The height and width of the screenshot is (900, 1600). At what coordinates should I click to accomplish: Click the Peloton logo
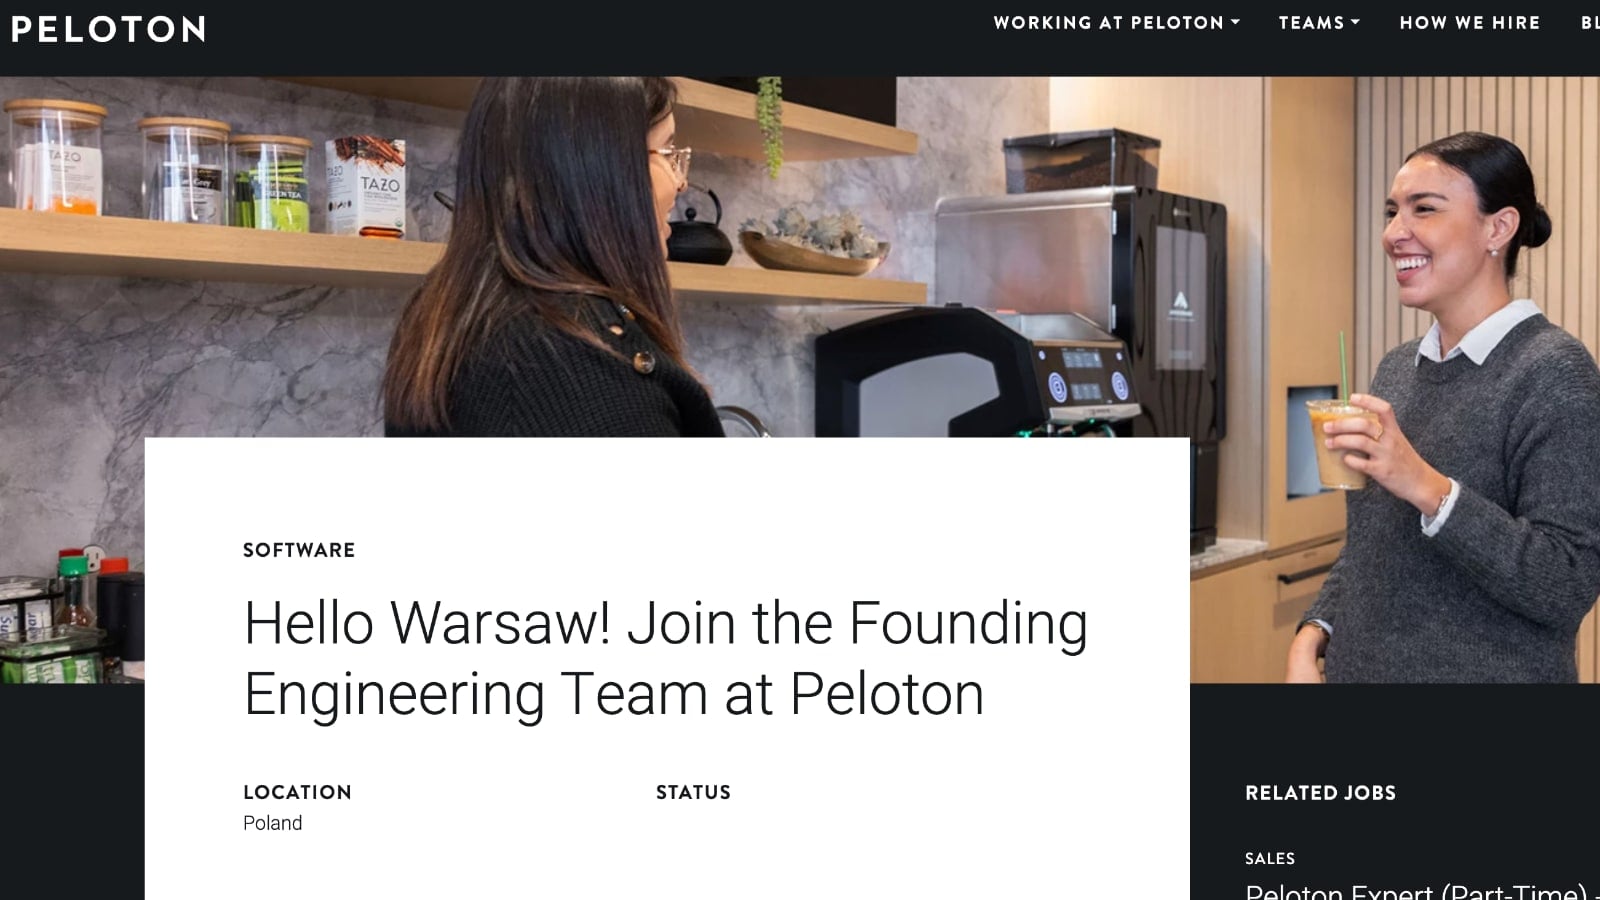pyautogui.click(x=108, y=29)
